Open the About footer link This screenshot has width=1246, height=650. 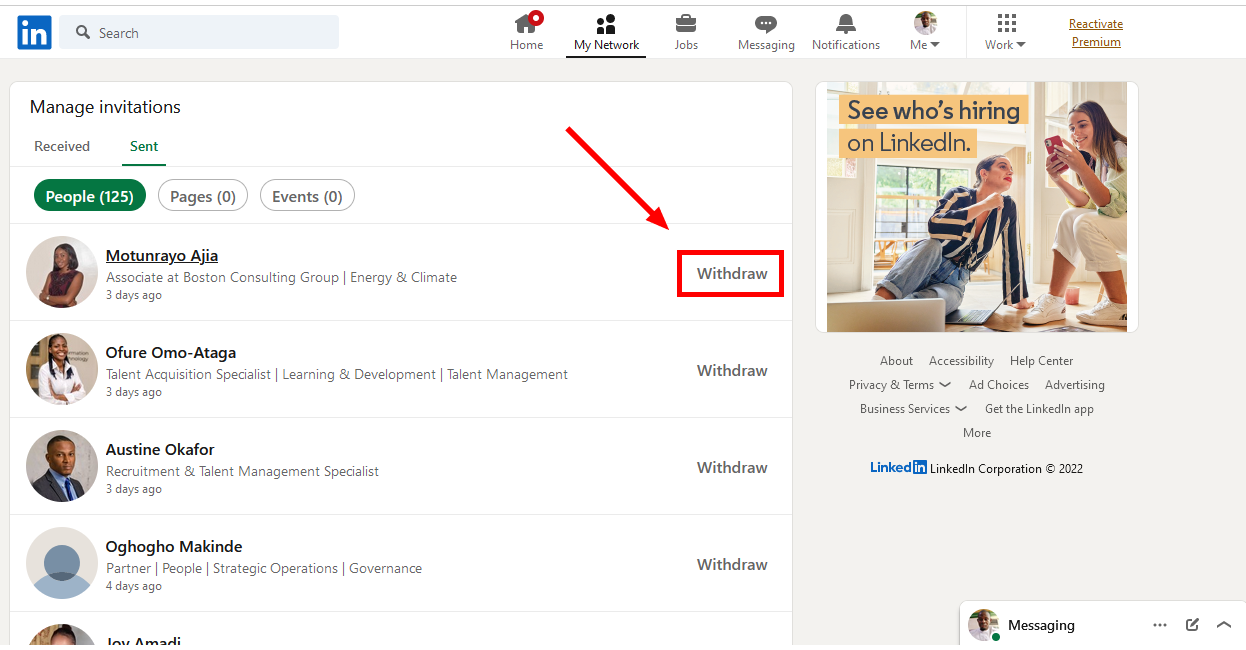tap(896, 361)
